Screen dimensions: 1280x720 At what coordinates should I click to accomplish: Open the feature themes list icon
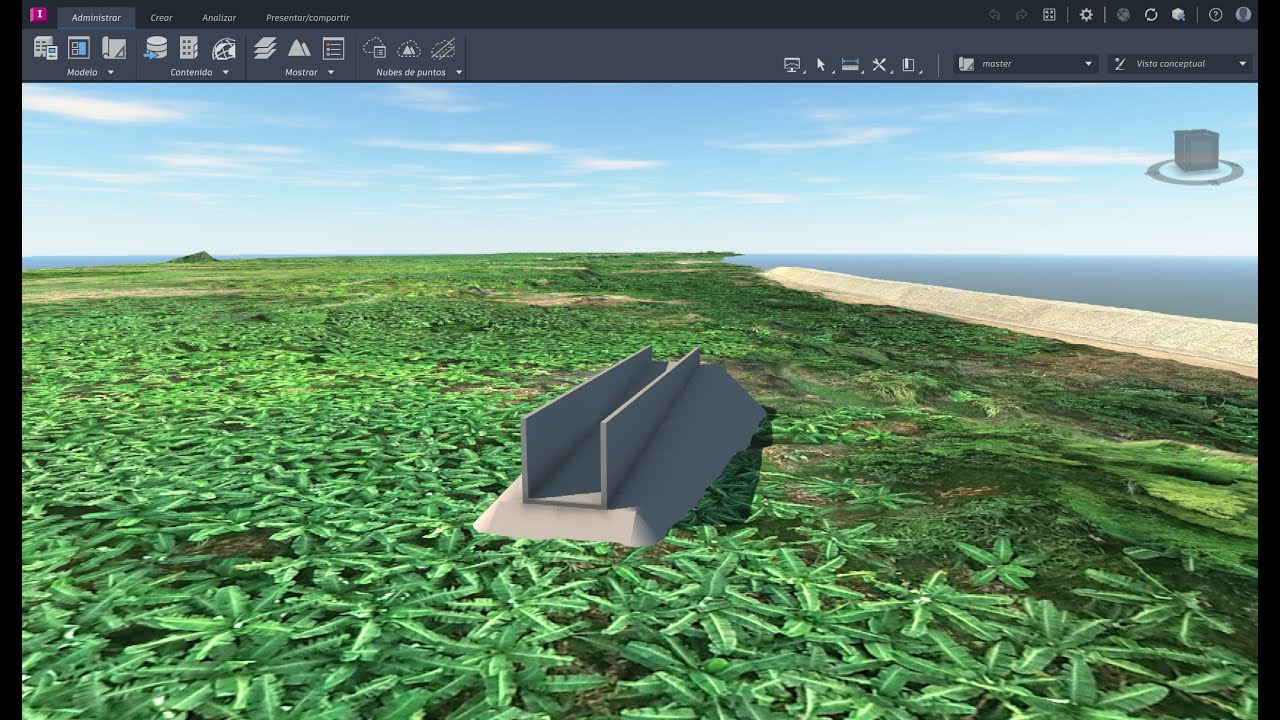coord(333,48)
